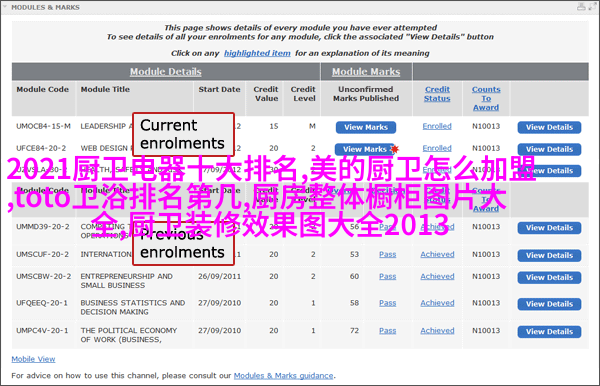Image resolution: width=600 pixels, height=386 pixels.
Task: Click N10013 award in UMSCBW-20-2 row
Action: tap(486, 276)
